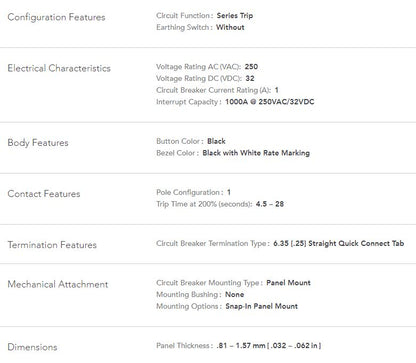Click the Electrical Characteristics section heading
The height and width of the screenshot is (363, 416).
coord(59,68)
